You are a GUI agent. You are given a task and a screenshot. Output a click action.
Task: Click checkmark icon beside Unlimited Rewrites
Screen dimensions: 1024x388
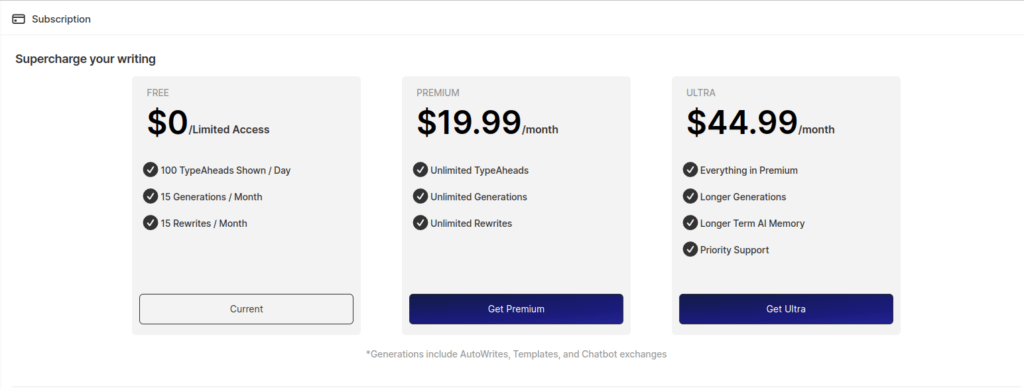[x=420, y=223]
